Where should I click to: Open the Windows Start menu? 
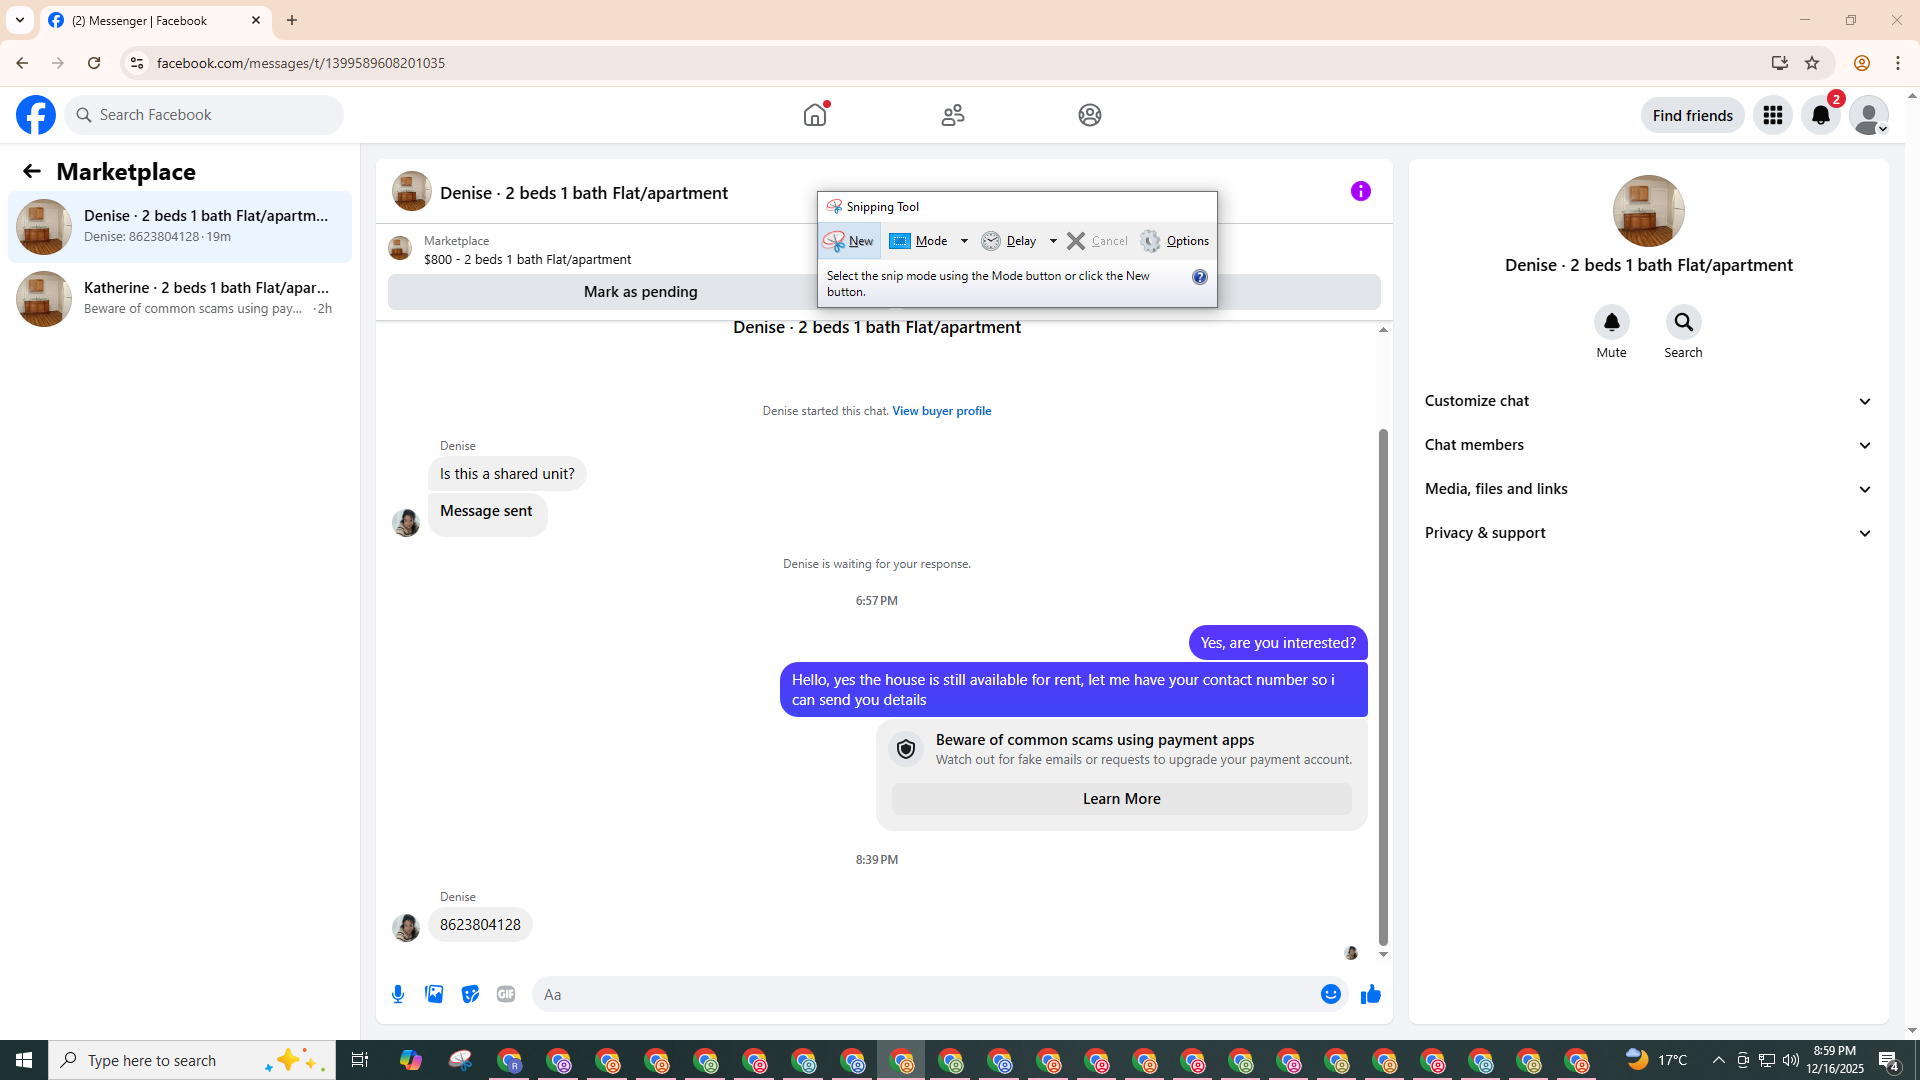point(24,1060)
